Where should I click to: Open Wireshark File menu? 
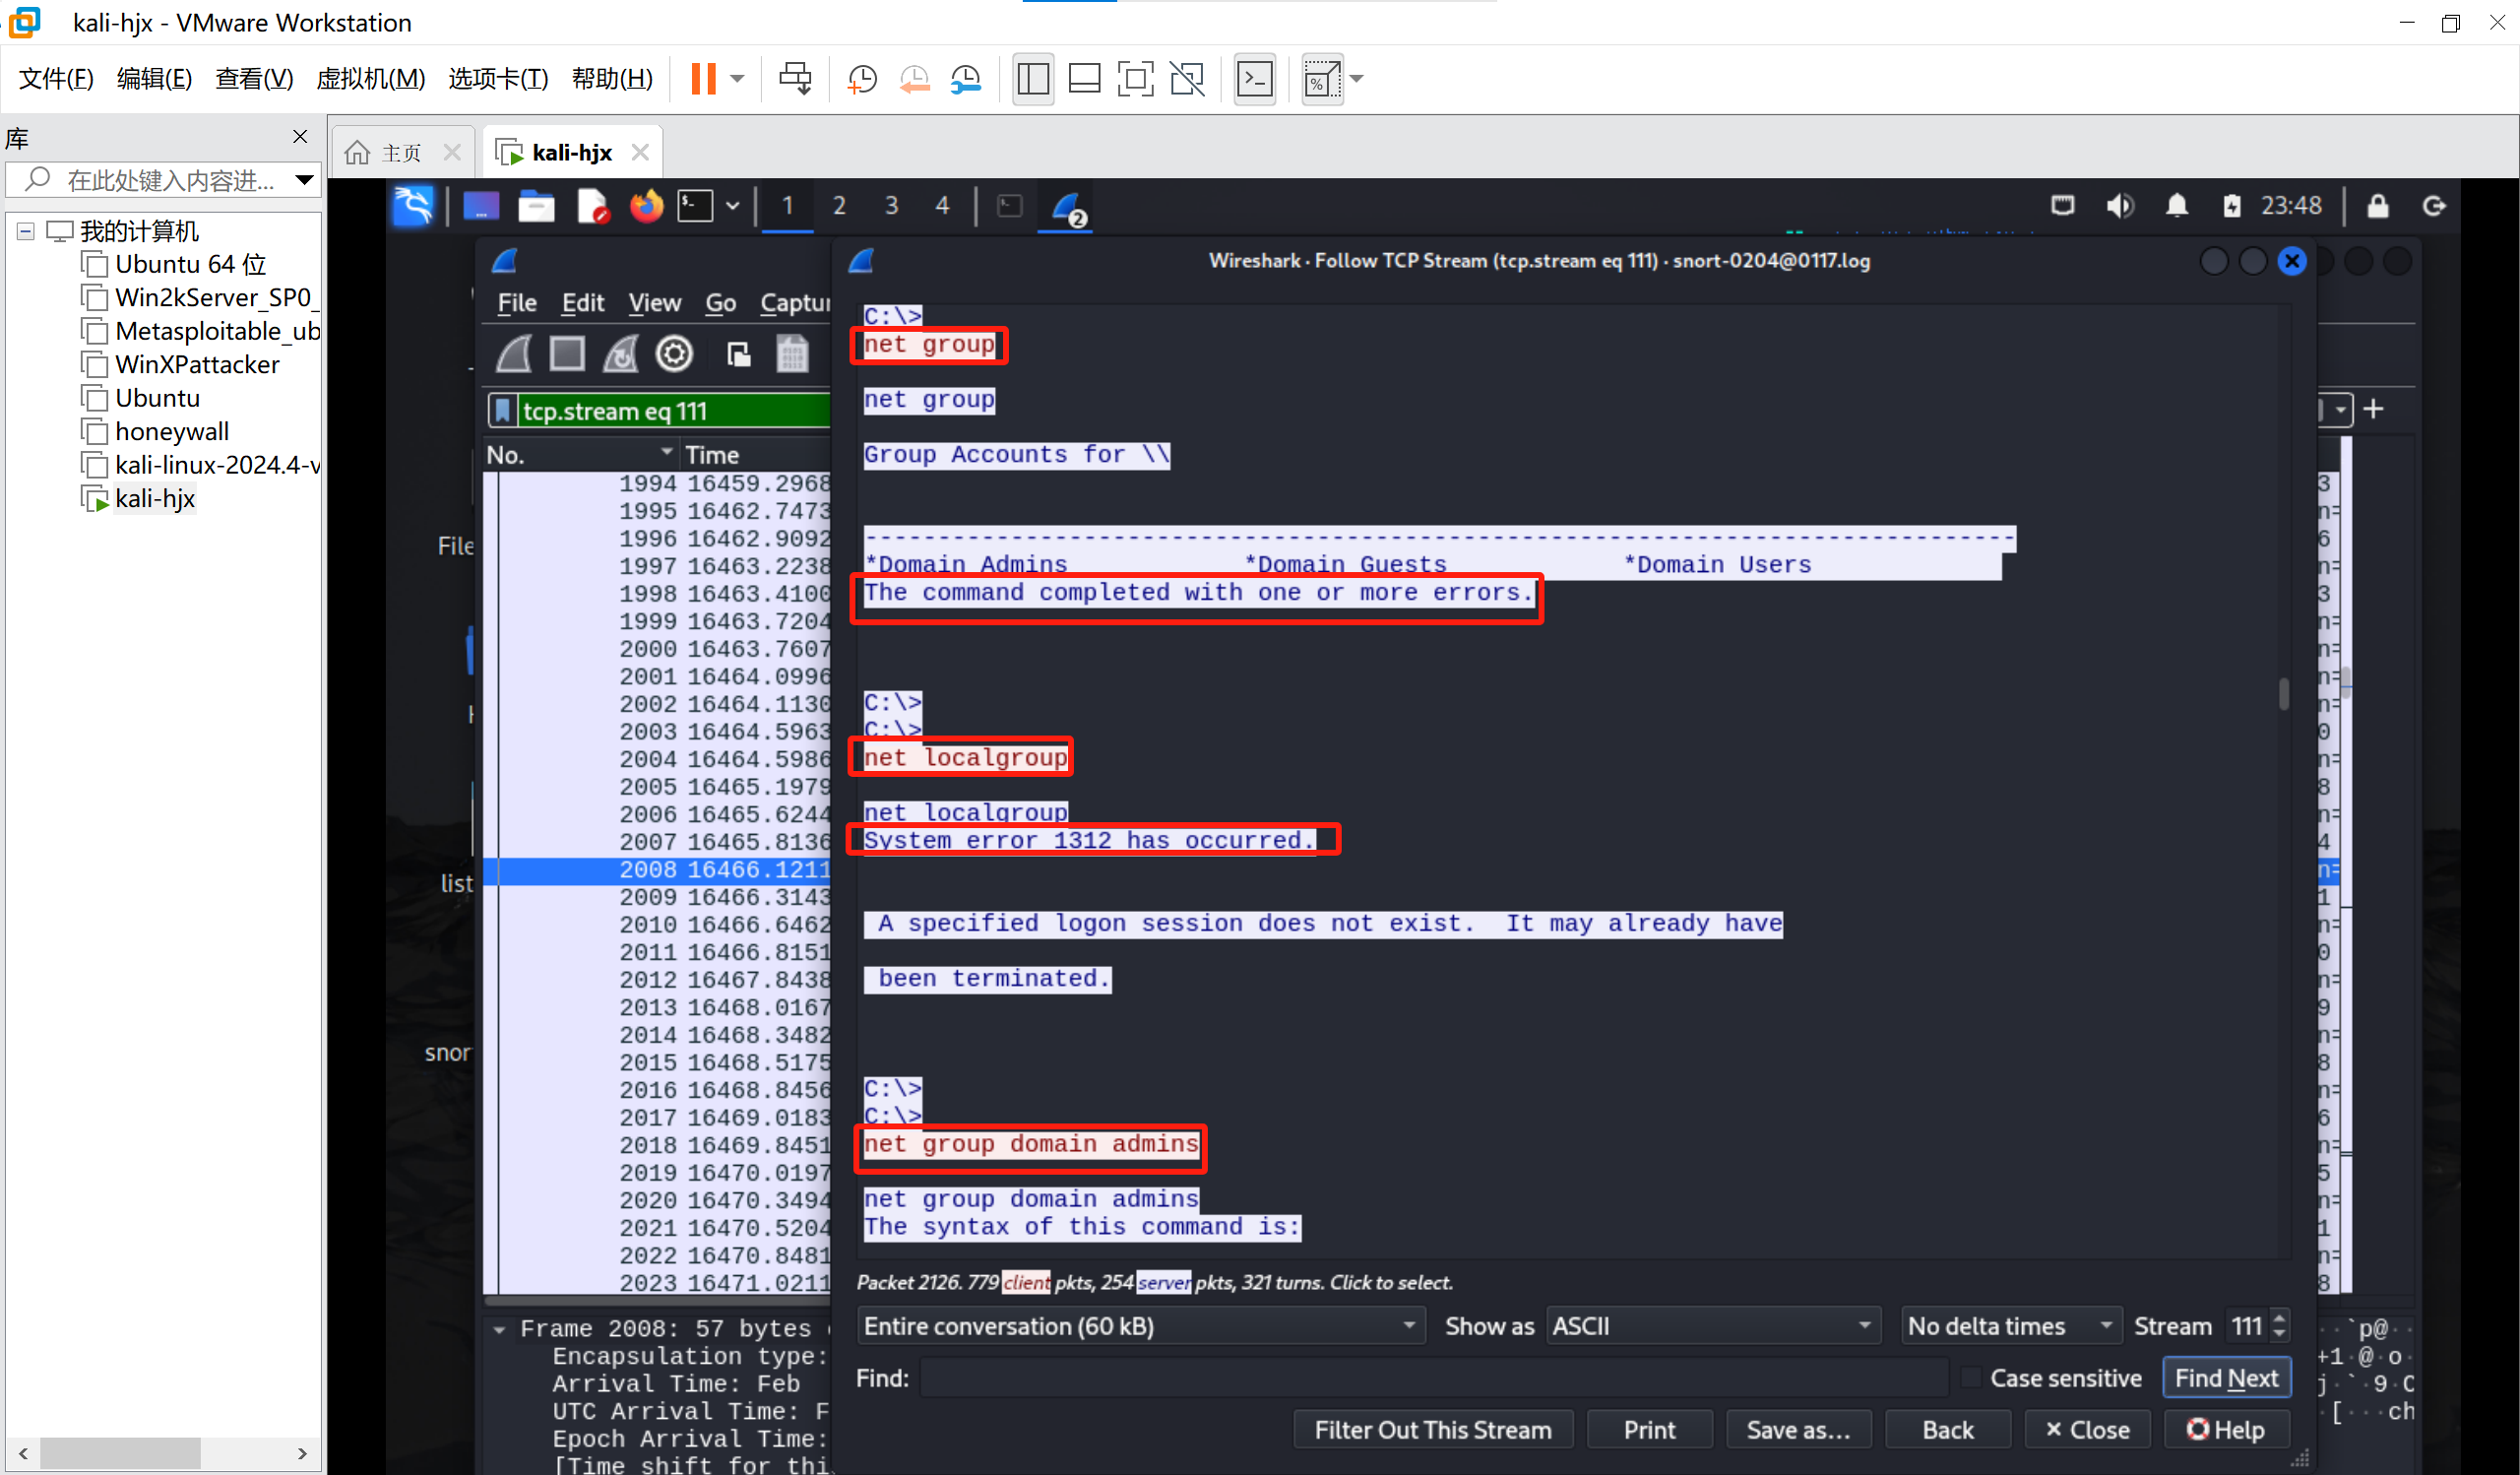coord(517,302)
